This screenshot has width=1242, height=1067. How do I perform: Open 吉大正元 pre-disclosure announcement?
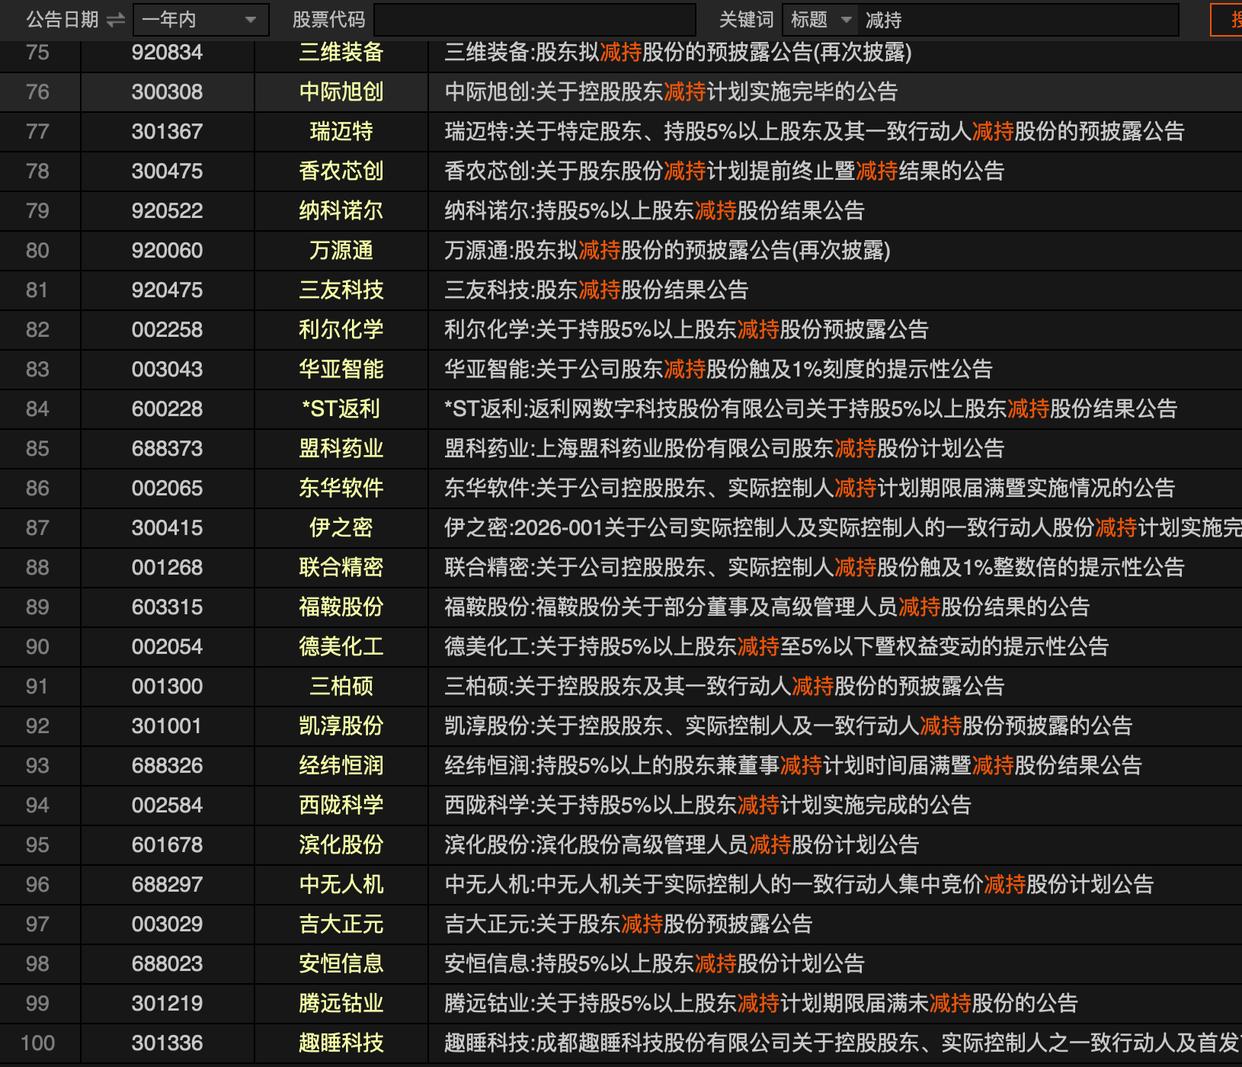(628, 924)
